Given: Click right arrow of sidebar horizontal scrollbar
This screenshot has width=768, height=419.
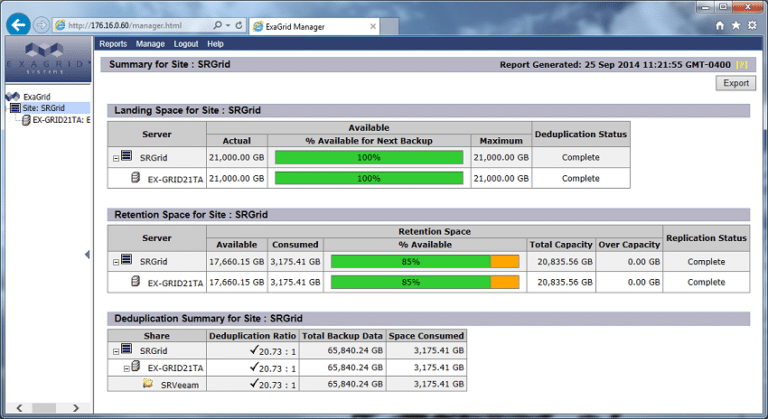Looking at the screenshot, I should (x=76, y=408).
